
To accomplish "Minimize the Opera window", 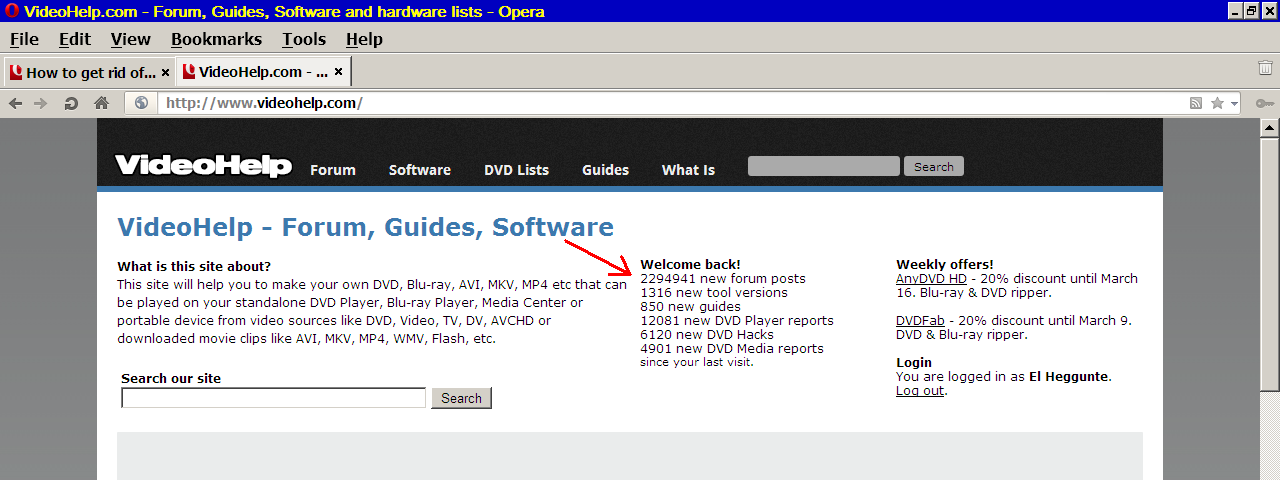I will [1236, 11].
